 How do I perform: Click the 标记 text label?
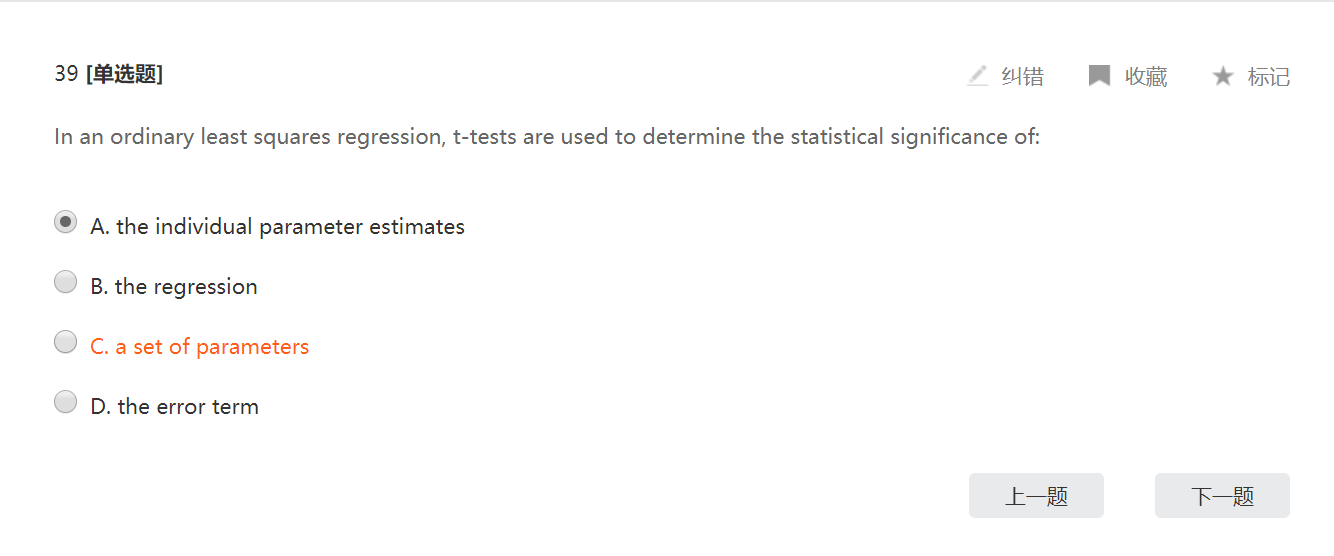tap(1269, 77)
